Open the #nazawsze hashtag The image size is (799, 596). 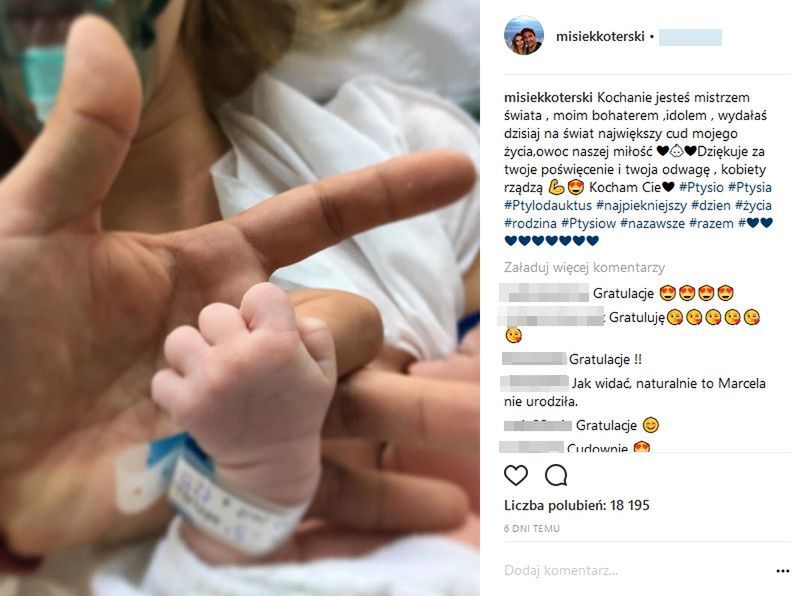point(652,223)
